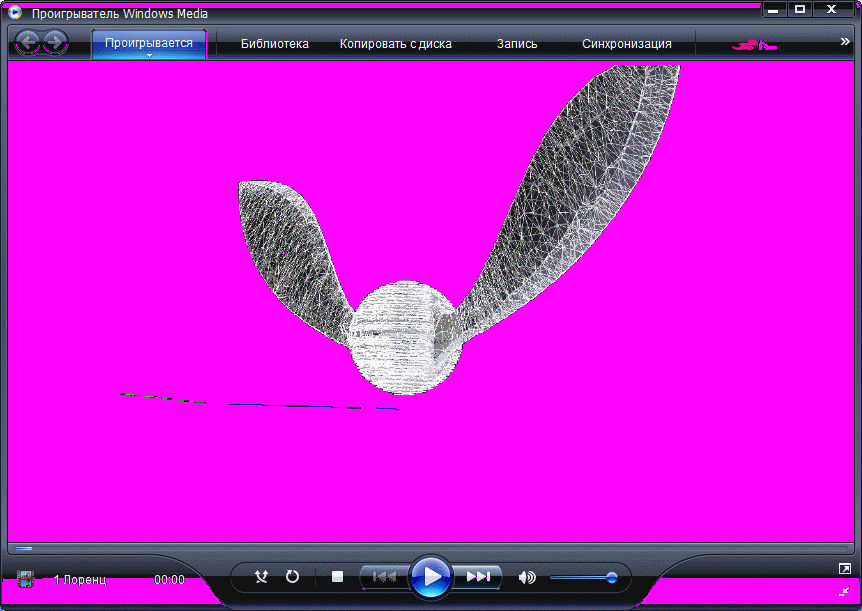Click the video file icon near Лоренц
The image size is (862, 611).
click(x=25, y=579)
